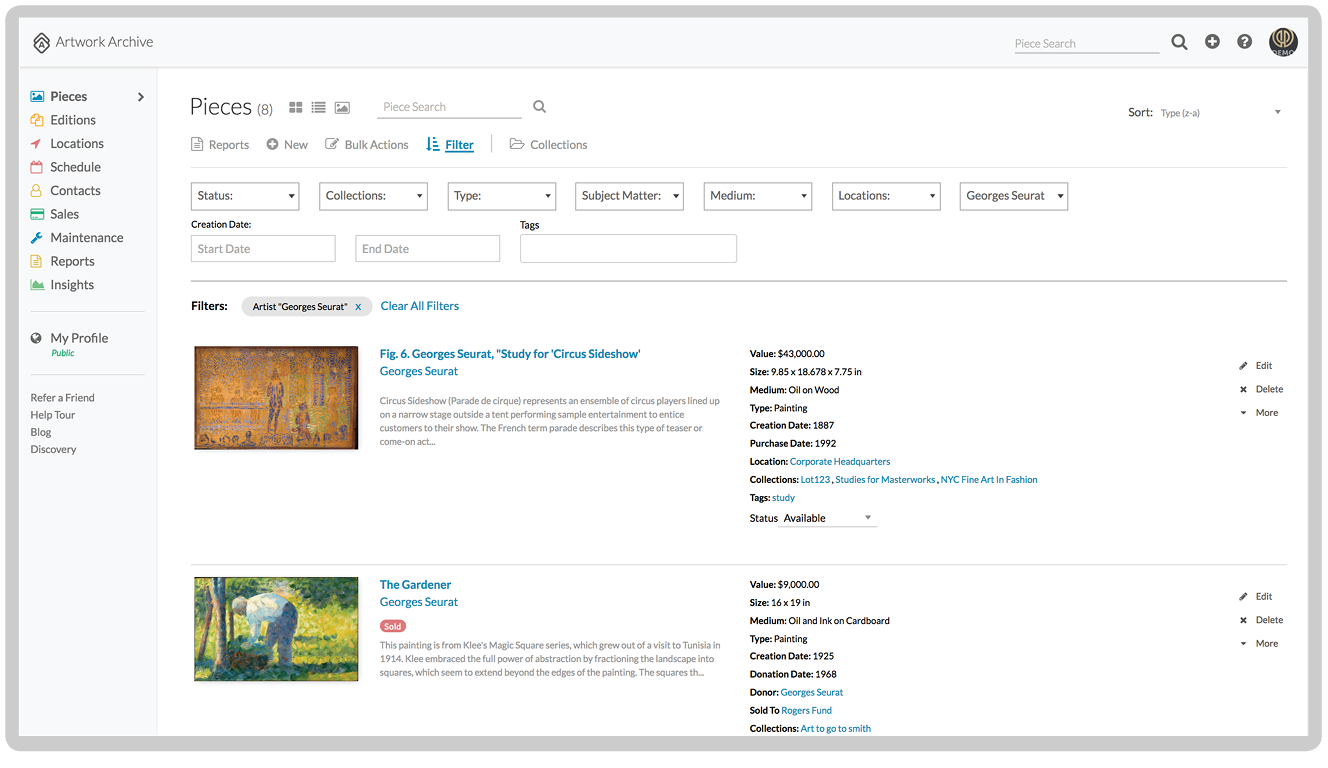This screenshot has width=1328, height=768.
Task: Open the Available status dropdown for Circus Sideshow
Action: (x=829, y=518)
